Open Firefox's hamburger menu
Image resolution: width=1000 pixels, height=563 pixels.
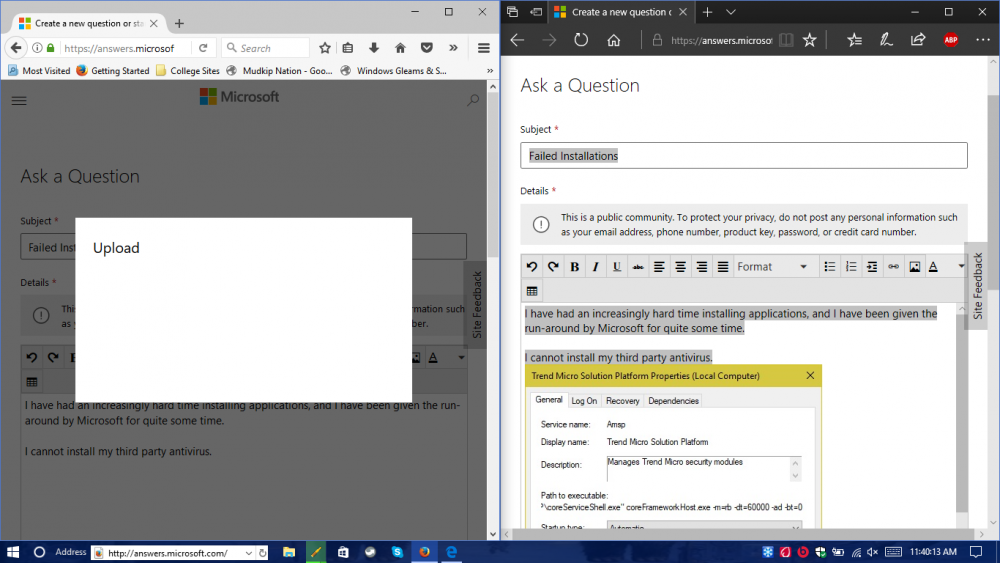pos(483,48)
